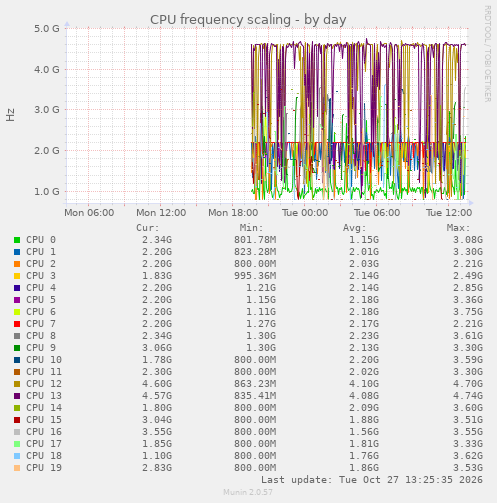Click the 'Avg:' column header
497x503 pixels.
pos(355,228)
